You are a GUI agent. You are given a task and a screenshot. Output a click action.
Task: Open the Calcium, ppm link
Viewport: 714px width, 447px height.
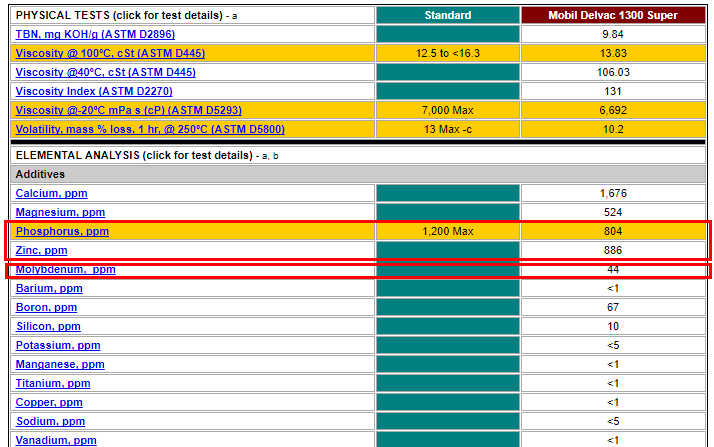51,193
